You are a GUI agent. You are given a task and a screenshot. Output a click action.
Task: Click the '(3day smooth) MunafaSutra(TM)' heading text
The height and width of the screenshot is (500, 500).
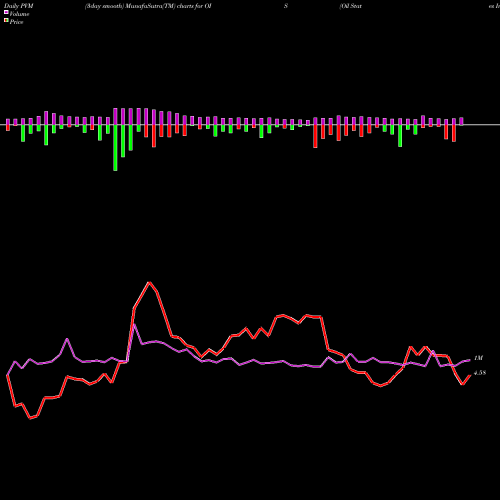(130, 6)
